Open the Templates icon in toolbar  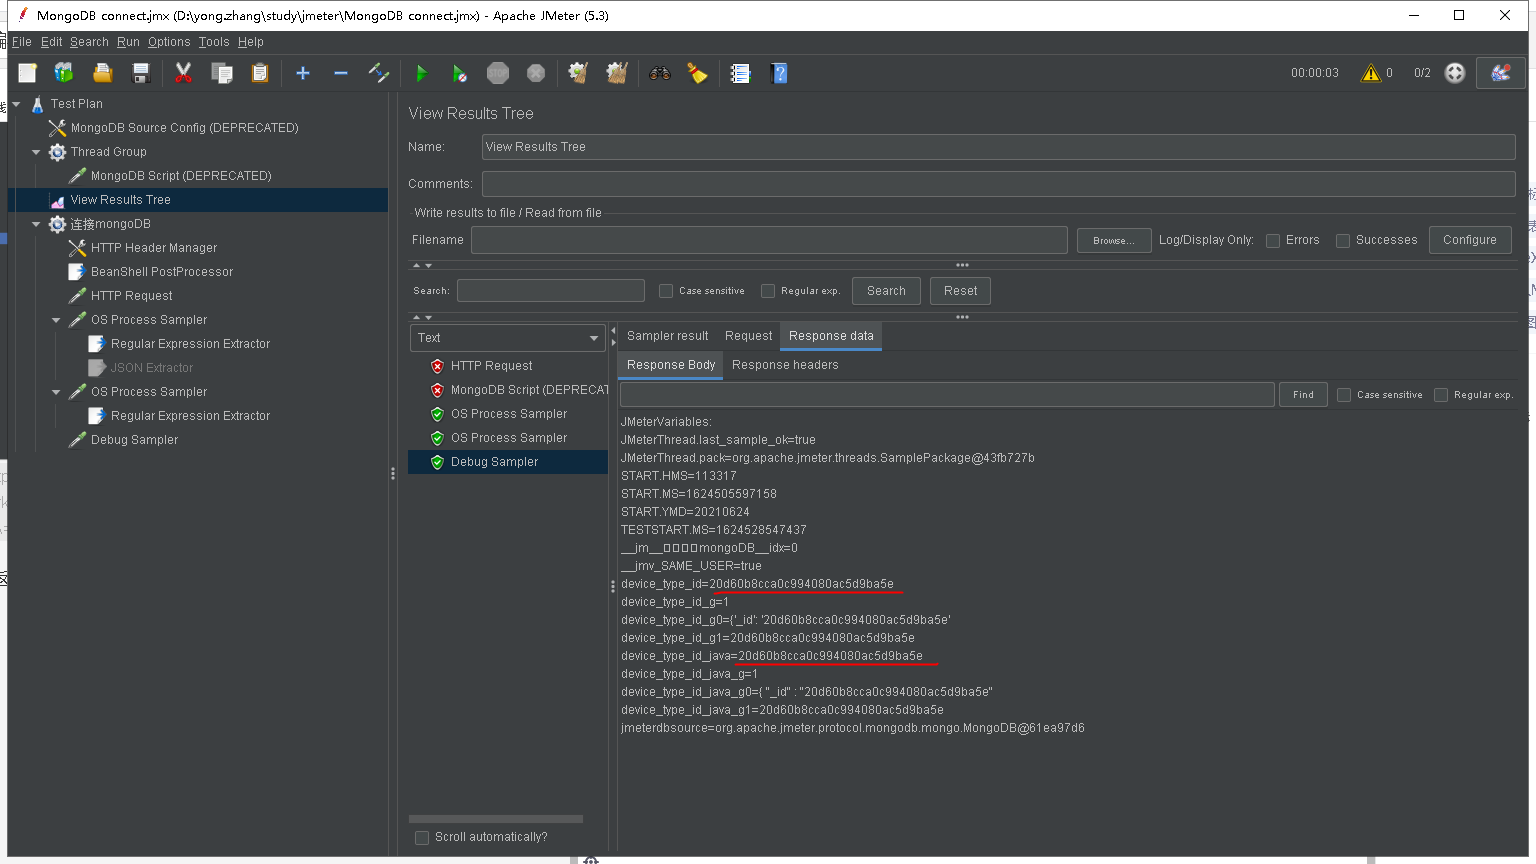pos(64,73)
